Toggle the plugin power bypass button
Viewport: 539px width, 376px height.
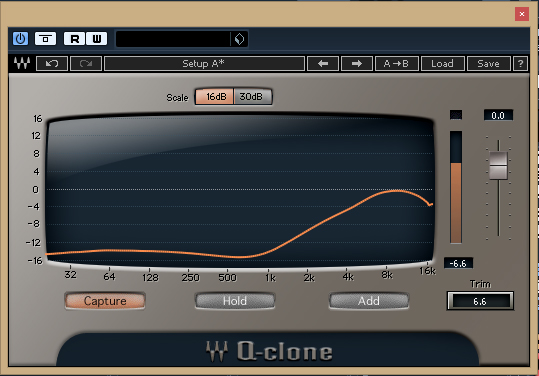[x=21, y=38]
